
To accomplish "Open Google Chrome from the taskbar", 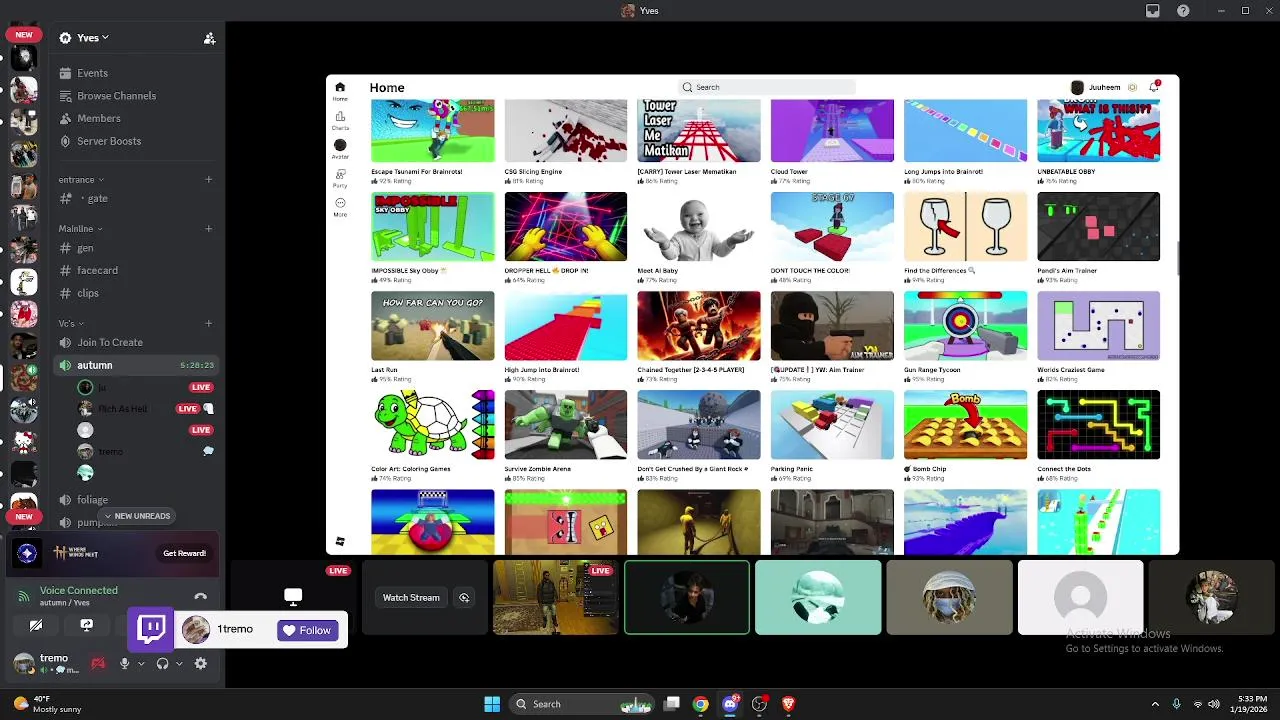I will 701,704.
